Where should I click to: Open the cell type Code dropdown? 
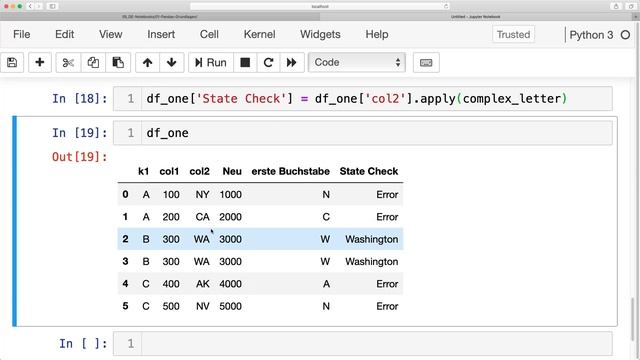coord(357,62)
